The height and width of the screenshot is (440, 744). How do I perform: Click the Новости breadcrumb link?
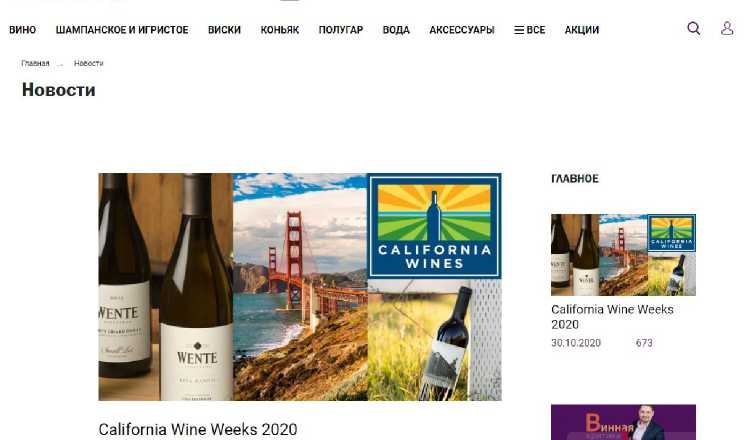[89, 63]
